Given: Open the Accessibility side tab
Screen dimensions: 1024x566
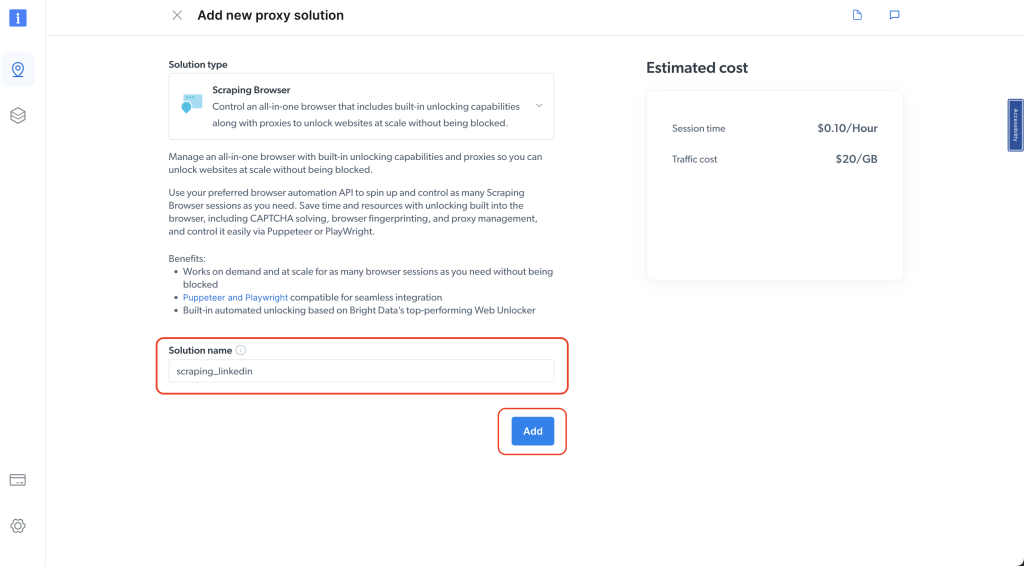Looking at the screenshot, I should (x=1015, y=125).
